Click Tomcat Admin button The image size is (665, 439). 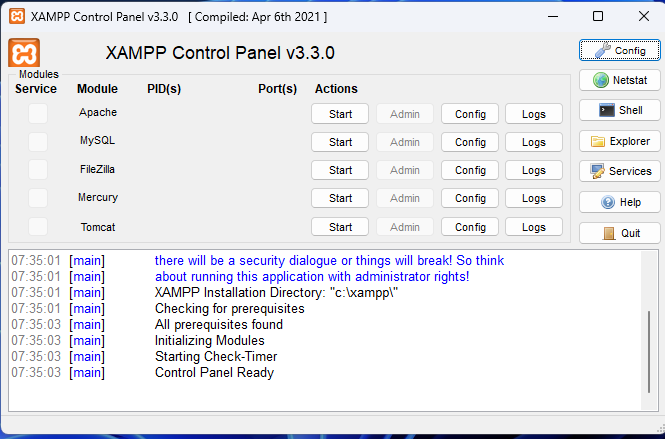(405, 227)
